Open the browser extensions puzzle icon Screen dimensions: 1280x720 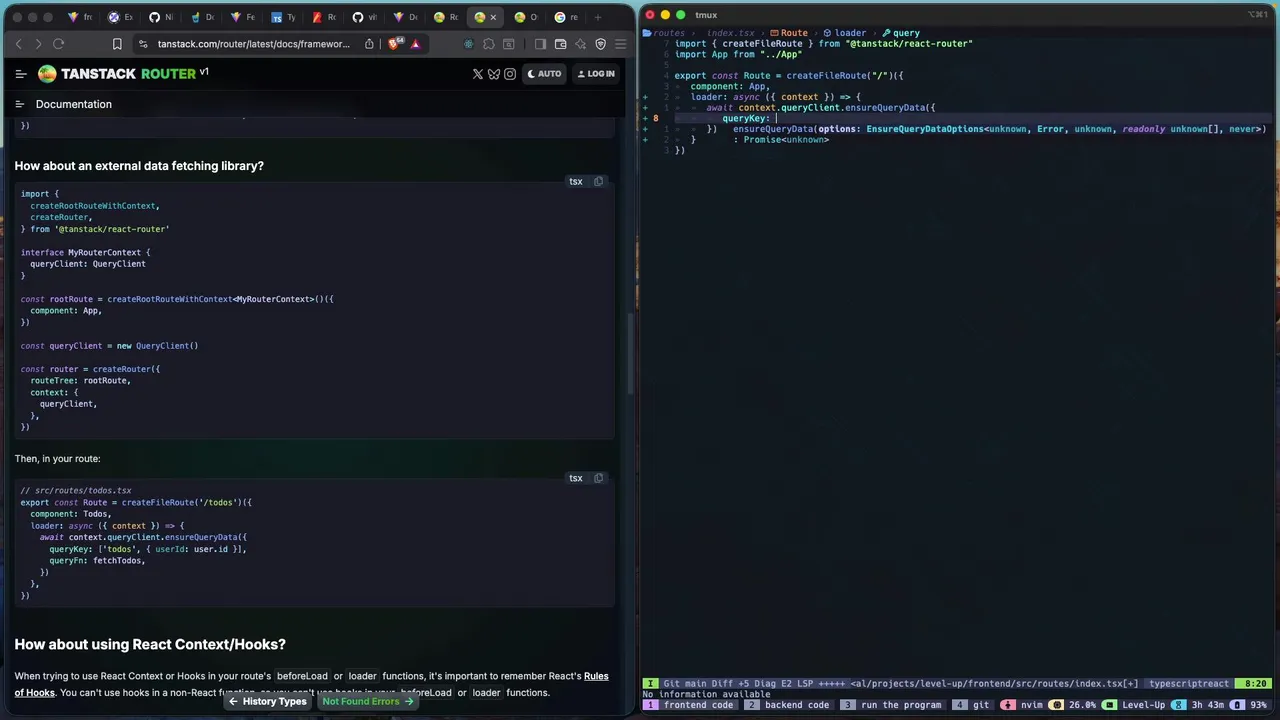point(488,44)
